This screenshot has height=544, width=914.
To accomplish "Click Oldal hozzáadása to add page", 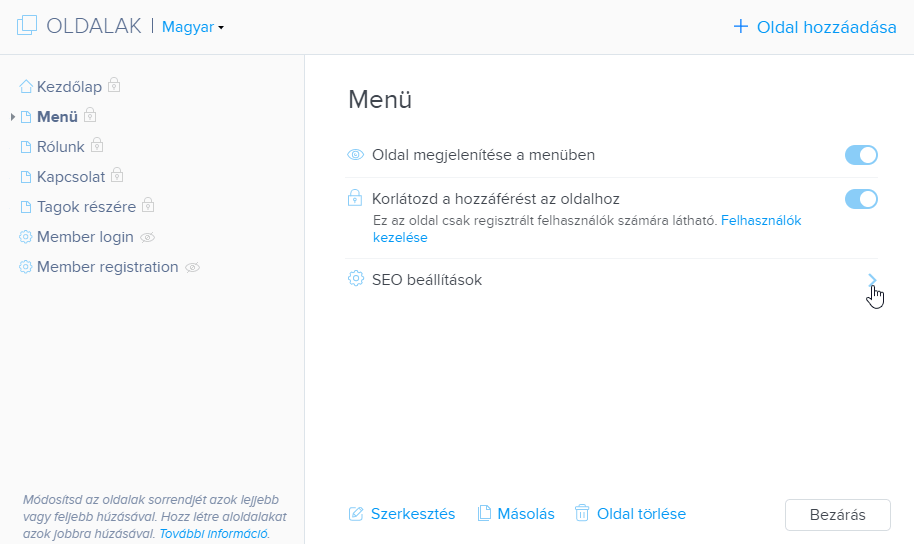I will pyautogui.click(x=815, y=27).
